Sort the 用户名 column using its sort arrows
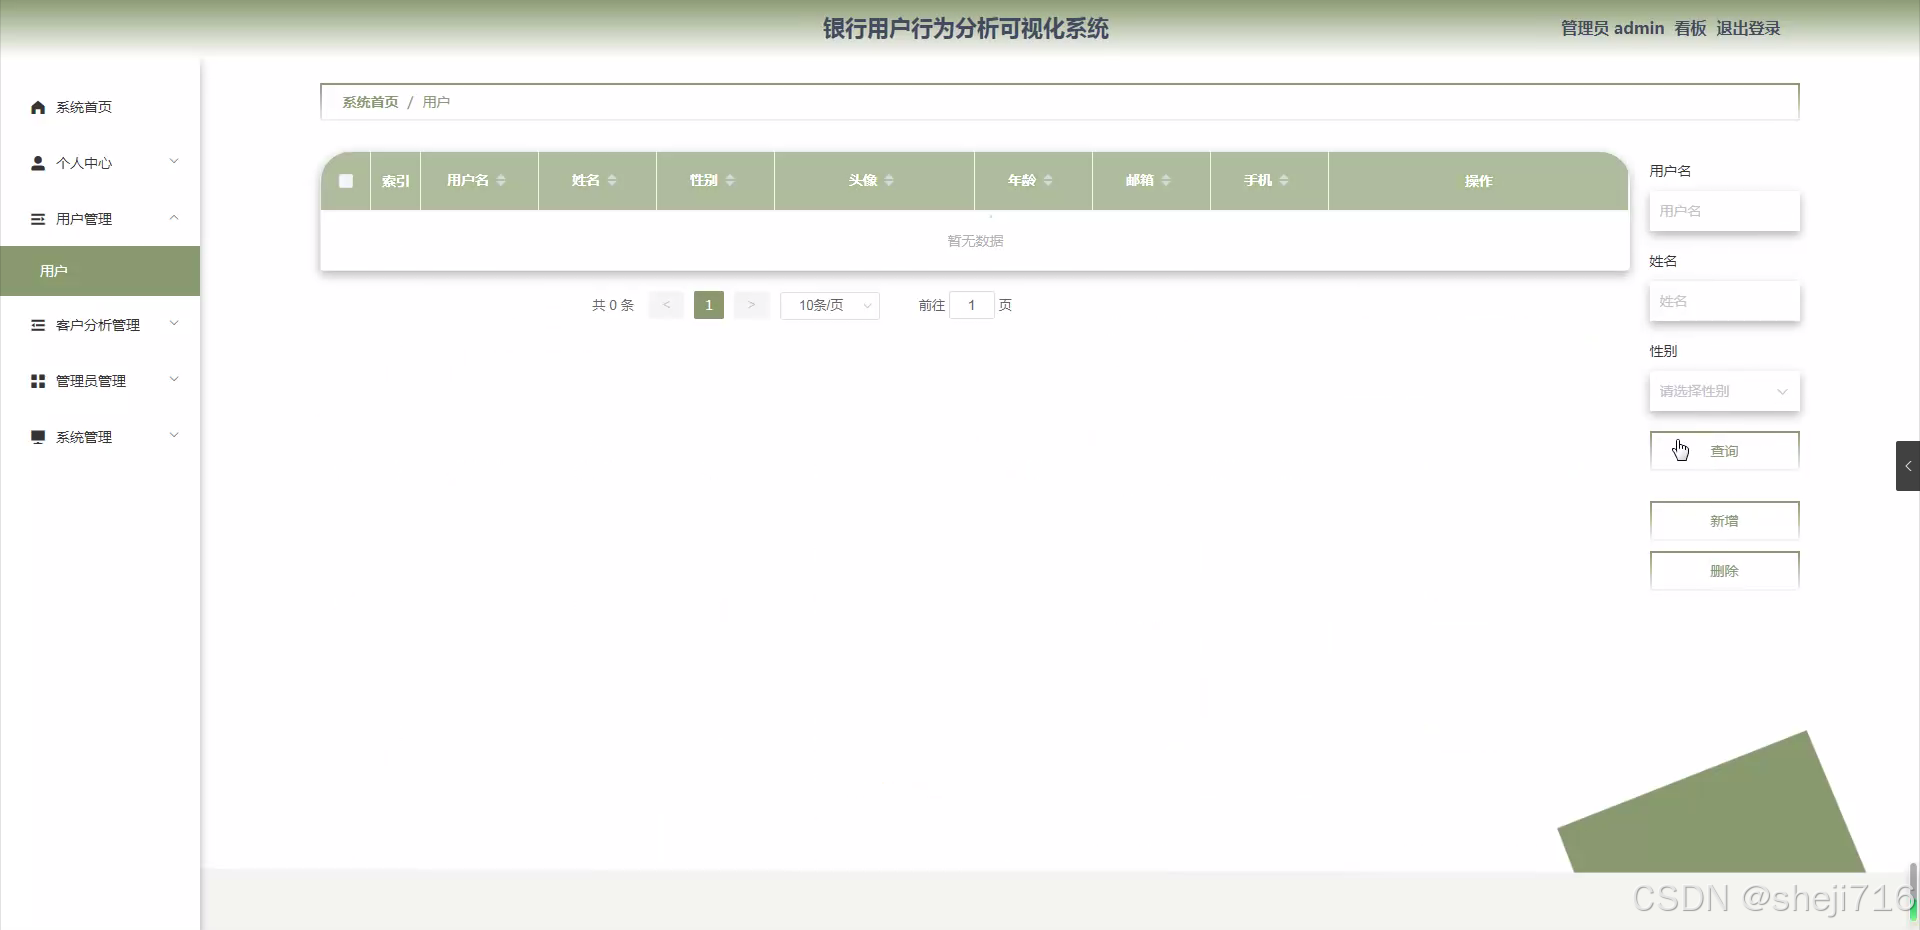 [503, 181]
